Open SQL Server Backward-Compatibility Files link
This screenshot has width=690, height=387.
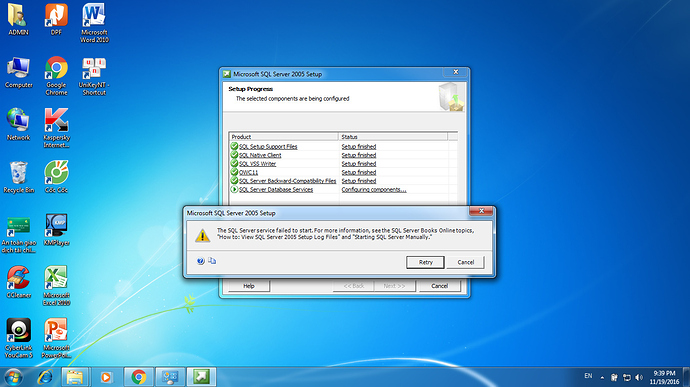click(287, 181)
